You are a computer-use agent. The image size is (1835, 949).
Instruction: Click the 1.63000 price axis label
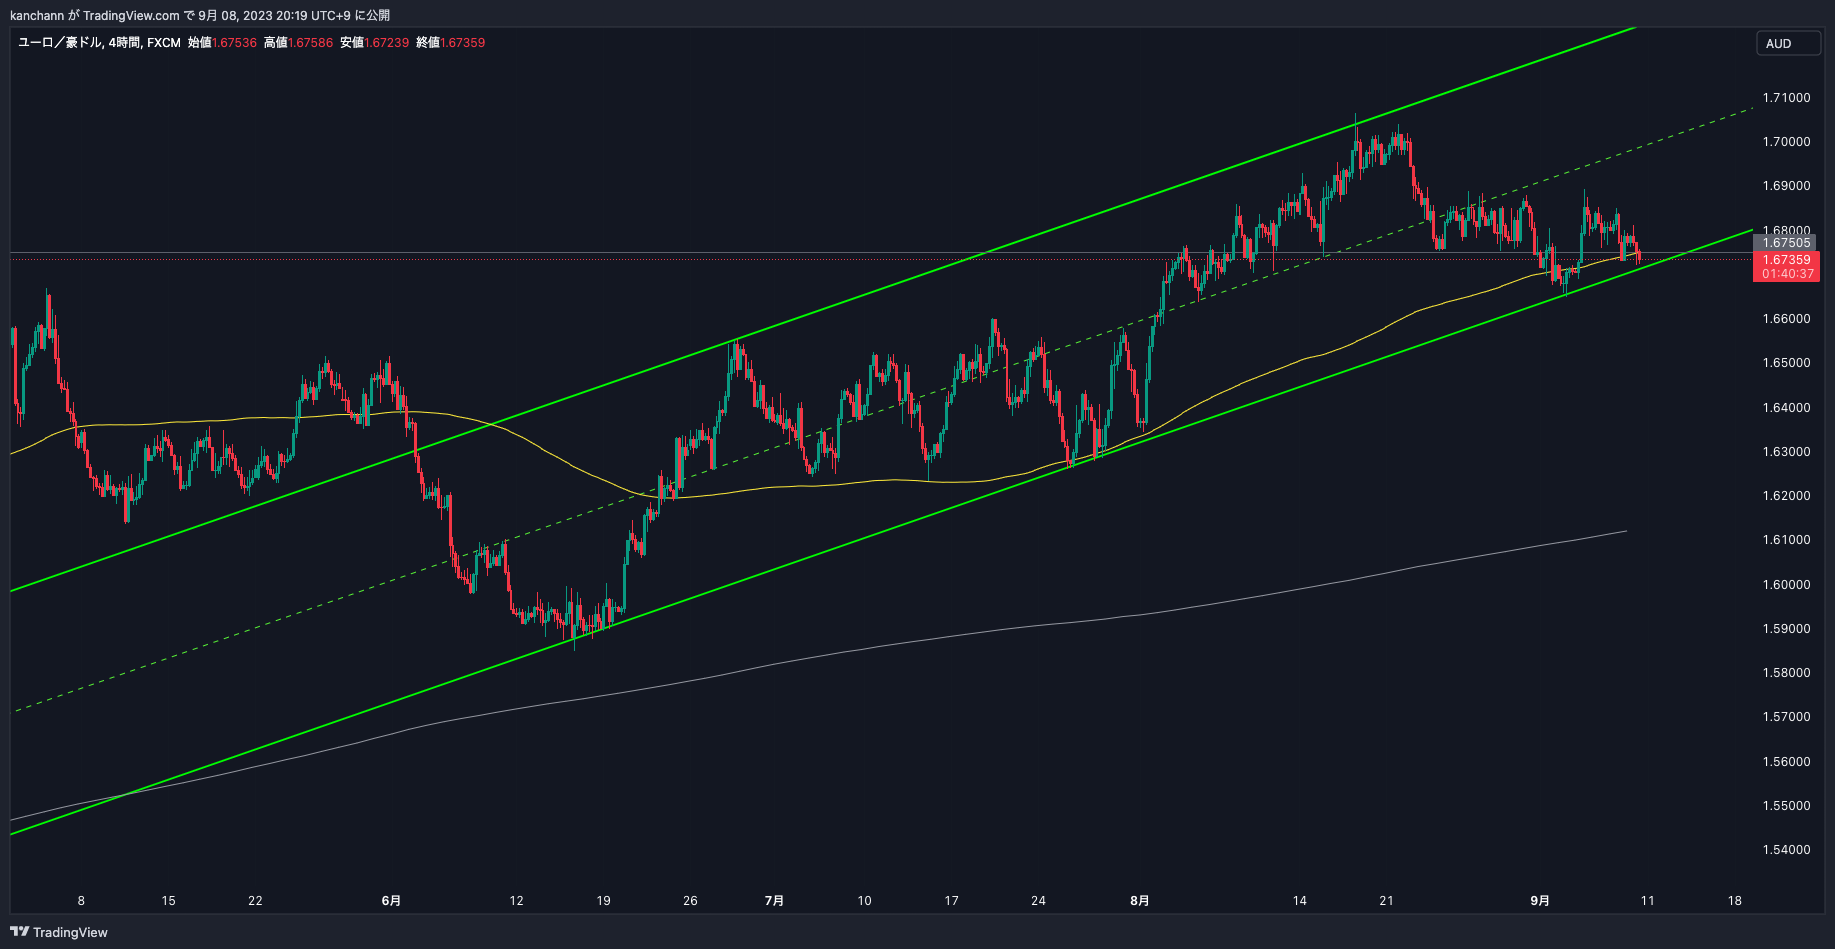click(x=1786, y=451)
